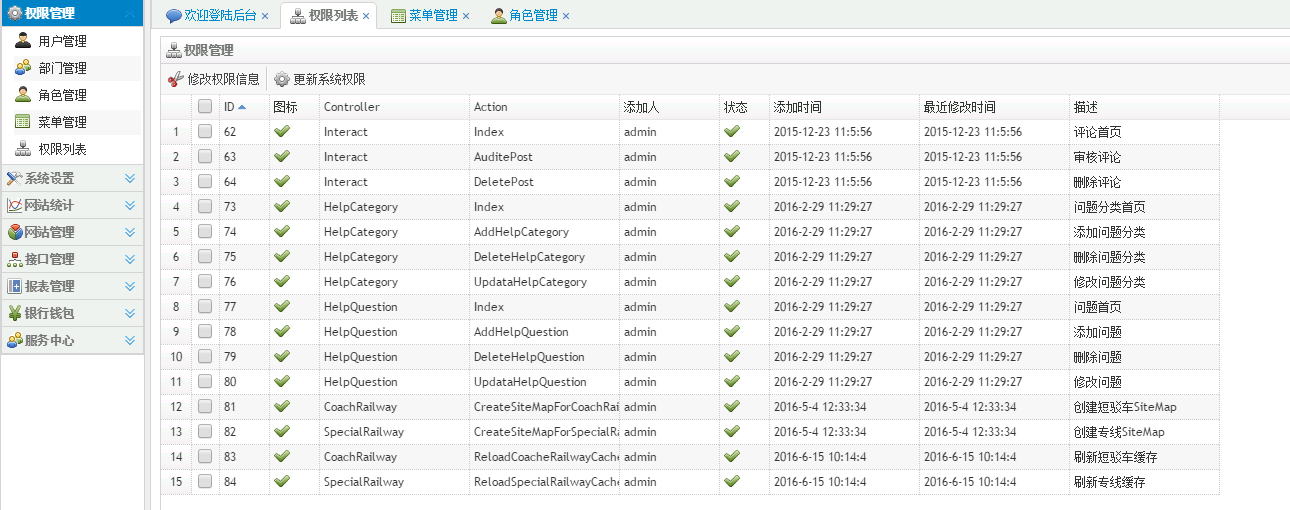Expand the 银行钱包 section chevron
This screenshot has height=510, width=1290.
click(x=130, y=313)
